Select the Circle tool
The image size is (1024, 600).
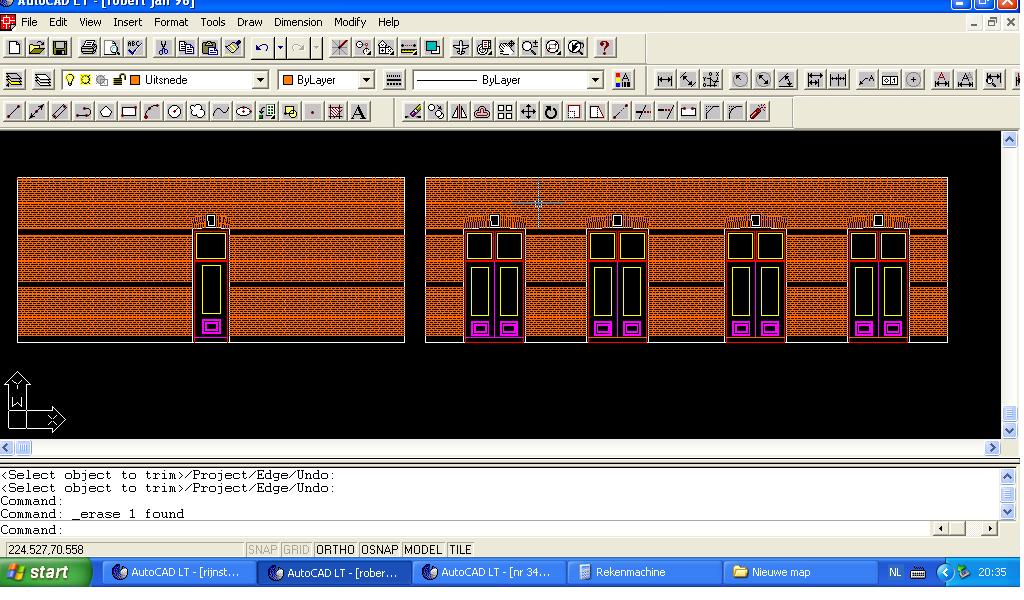[174, 112]
